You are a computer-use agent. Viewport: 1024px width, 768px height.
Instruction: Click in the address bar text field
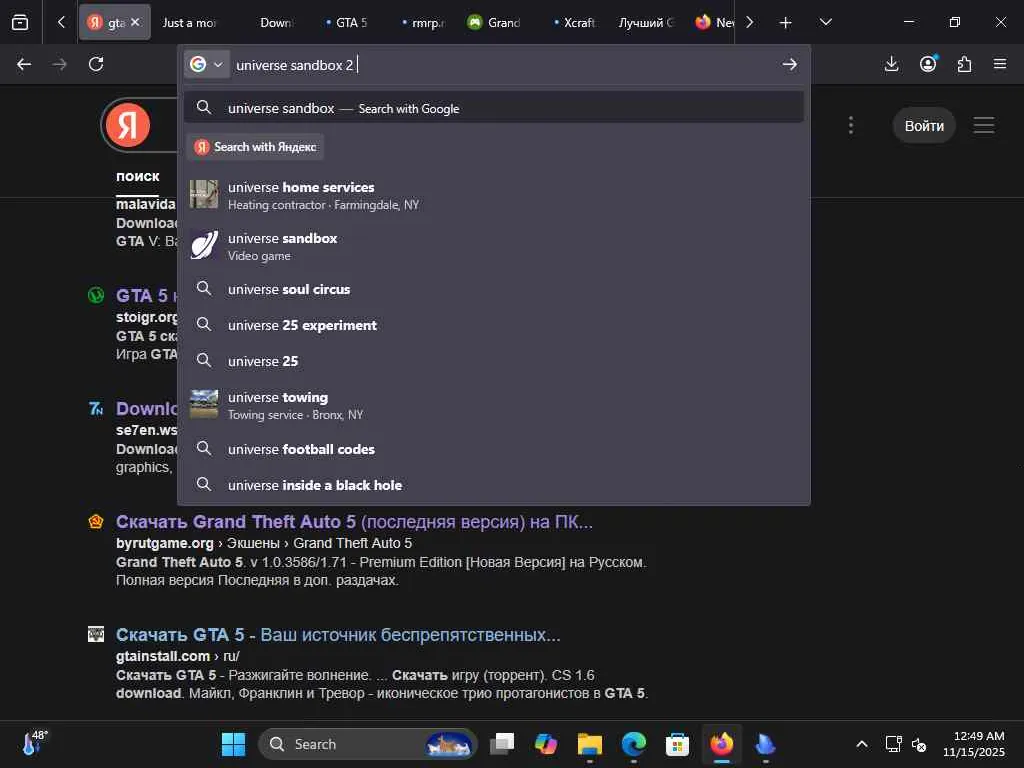coord(503,65)
